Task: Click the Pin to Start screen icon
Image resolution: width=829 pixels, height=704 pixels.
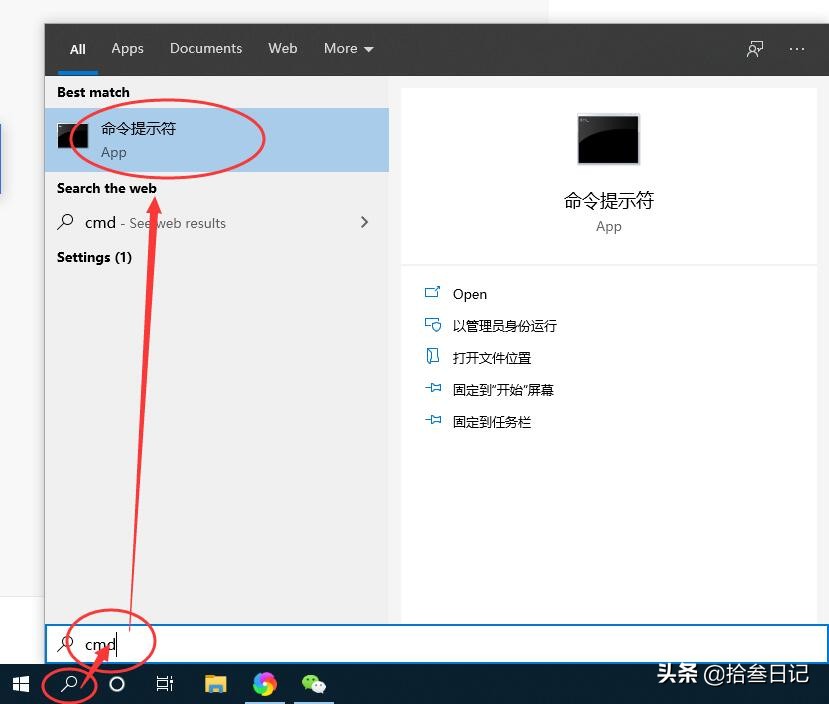Action: pyautogui.click(x=434, y=389)
